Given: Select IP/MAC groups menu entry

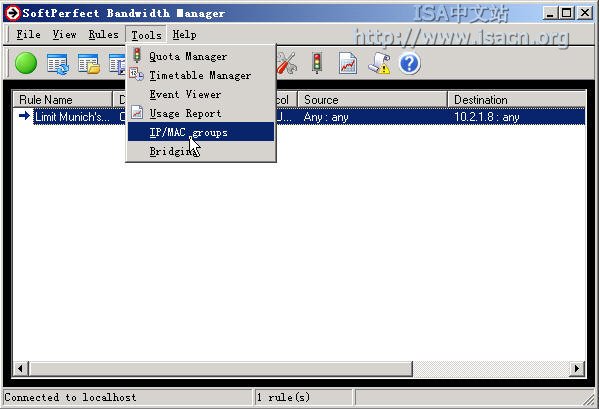Looking at the screenshot, I should coord(201,132).
